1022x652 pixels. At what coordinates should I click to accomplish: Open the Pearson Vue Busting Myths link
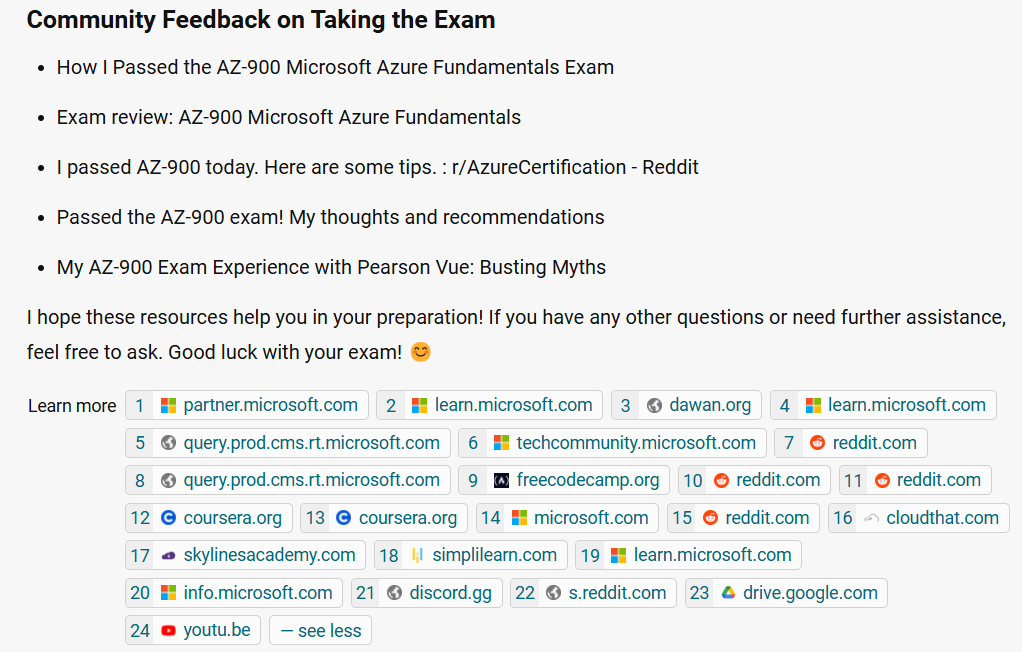pyautogui.click(x=331, y=268)
